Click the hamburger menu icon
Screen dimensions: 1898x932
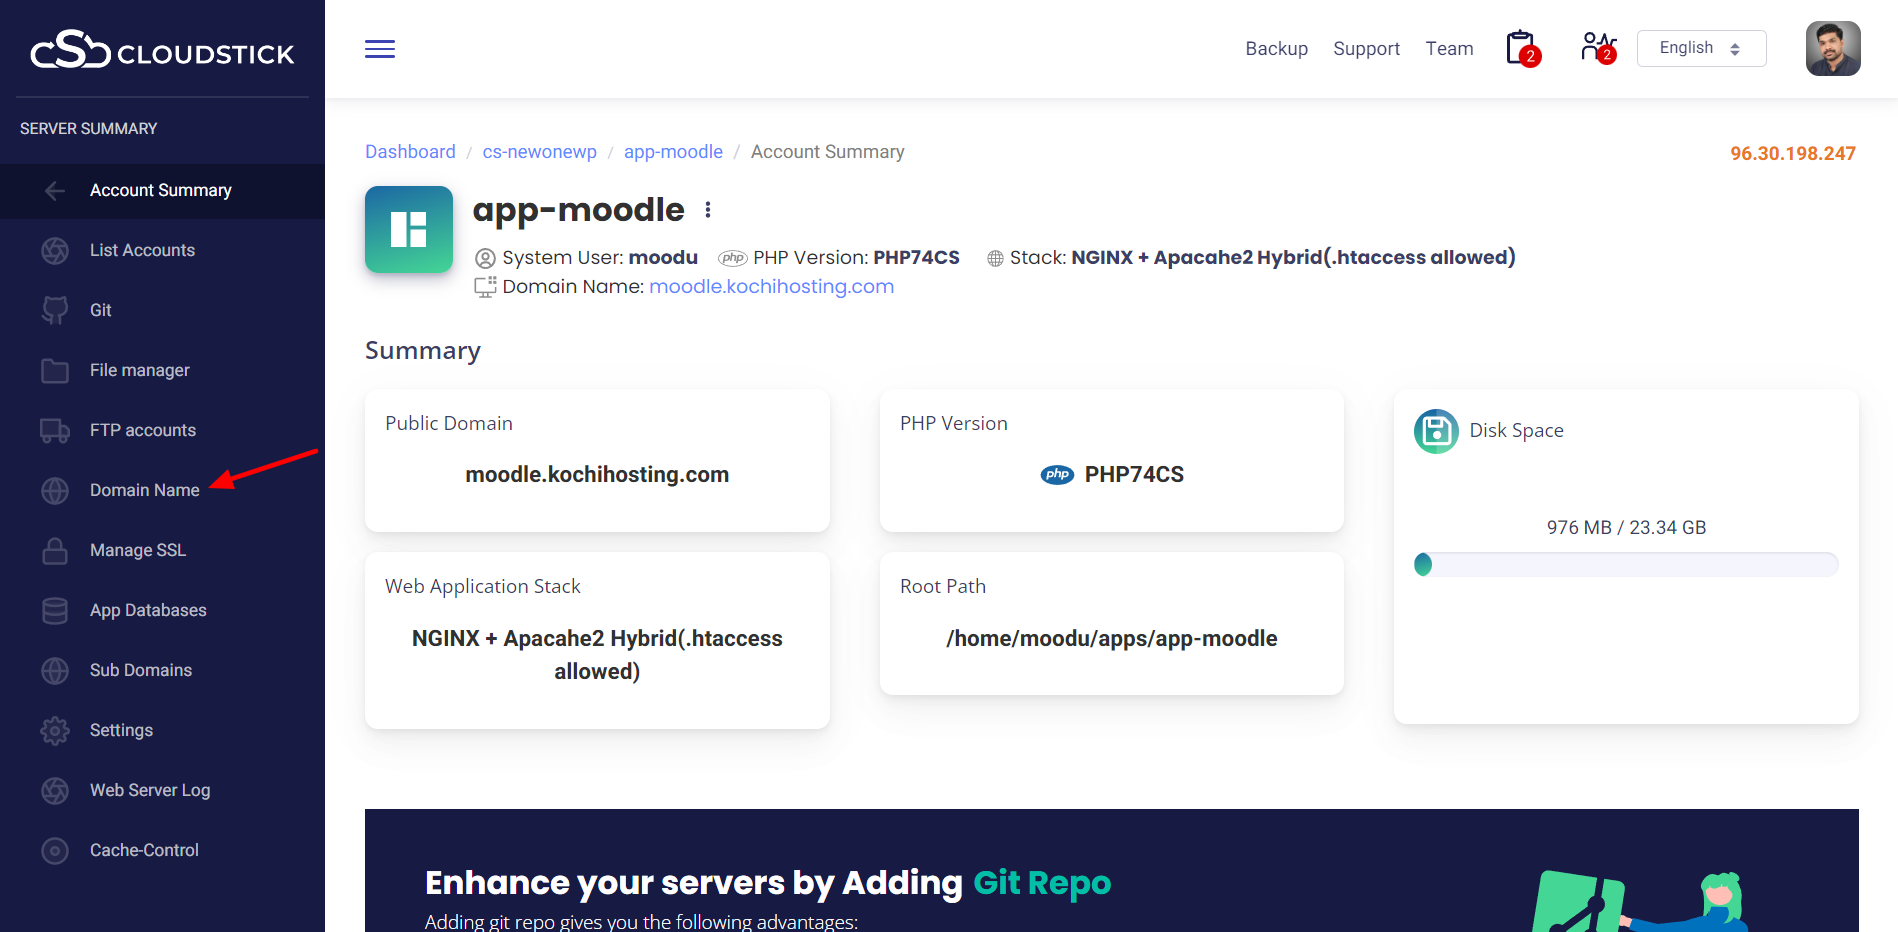pyautogui.click(x=380, y=49)
